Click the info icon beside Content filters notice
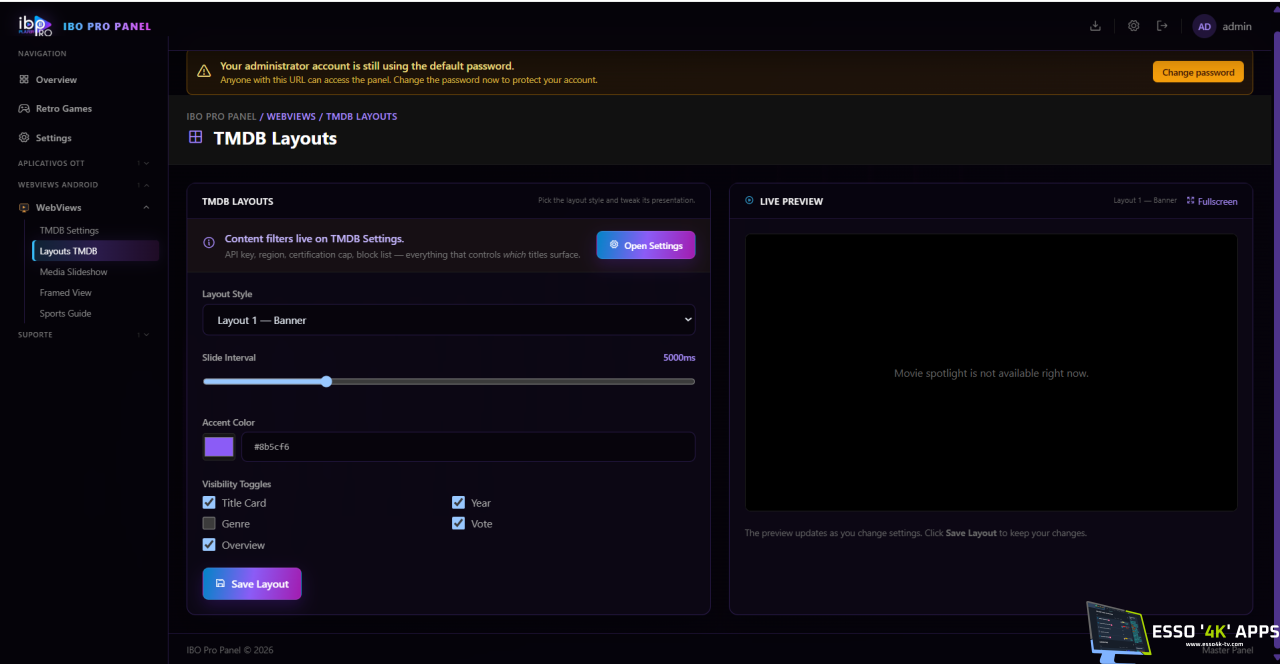Screen dimensions: 1280x664 [x=209, y=243]
